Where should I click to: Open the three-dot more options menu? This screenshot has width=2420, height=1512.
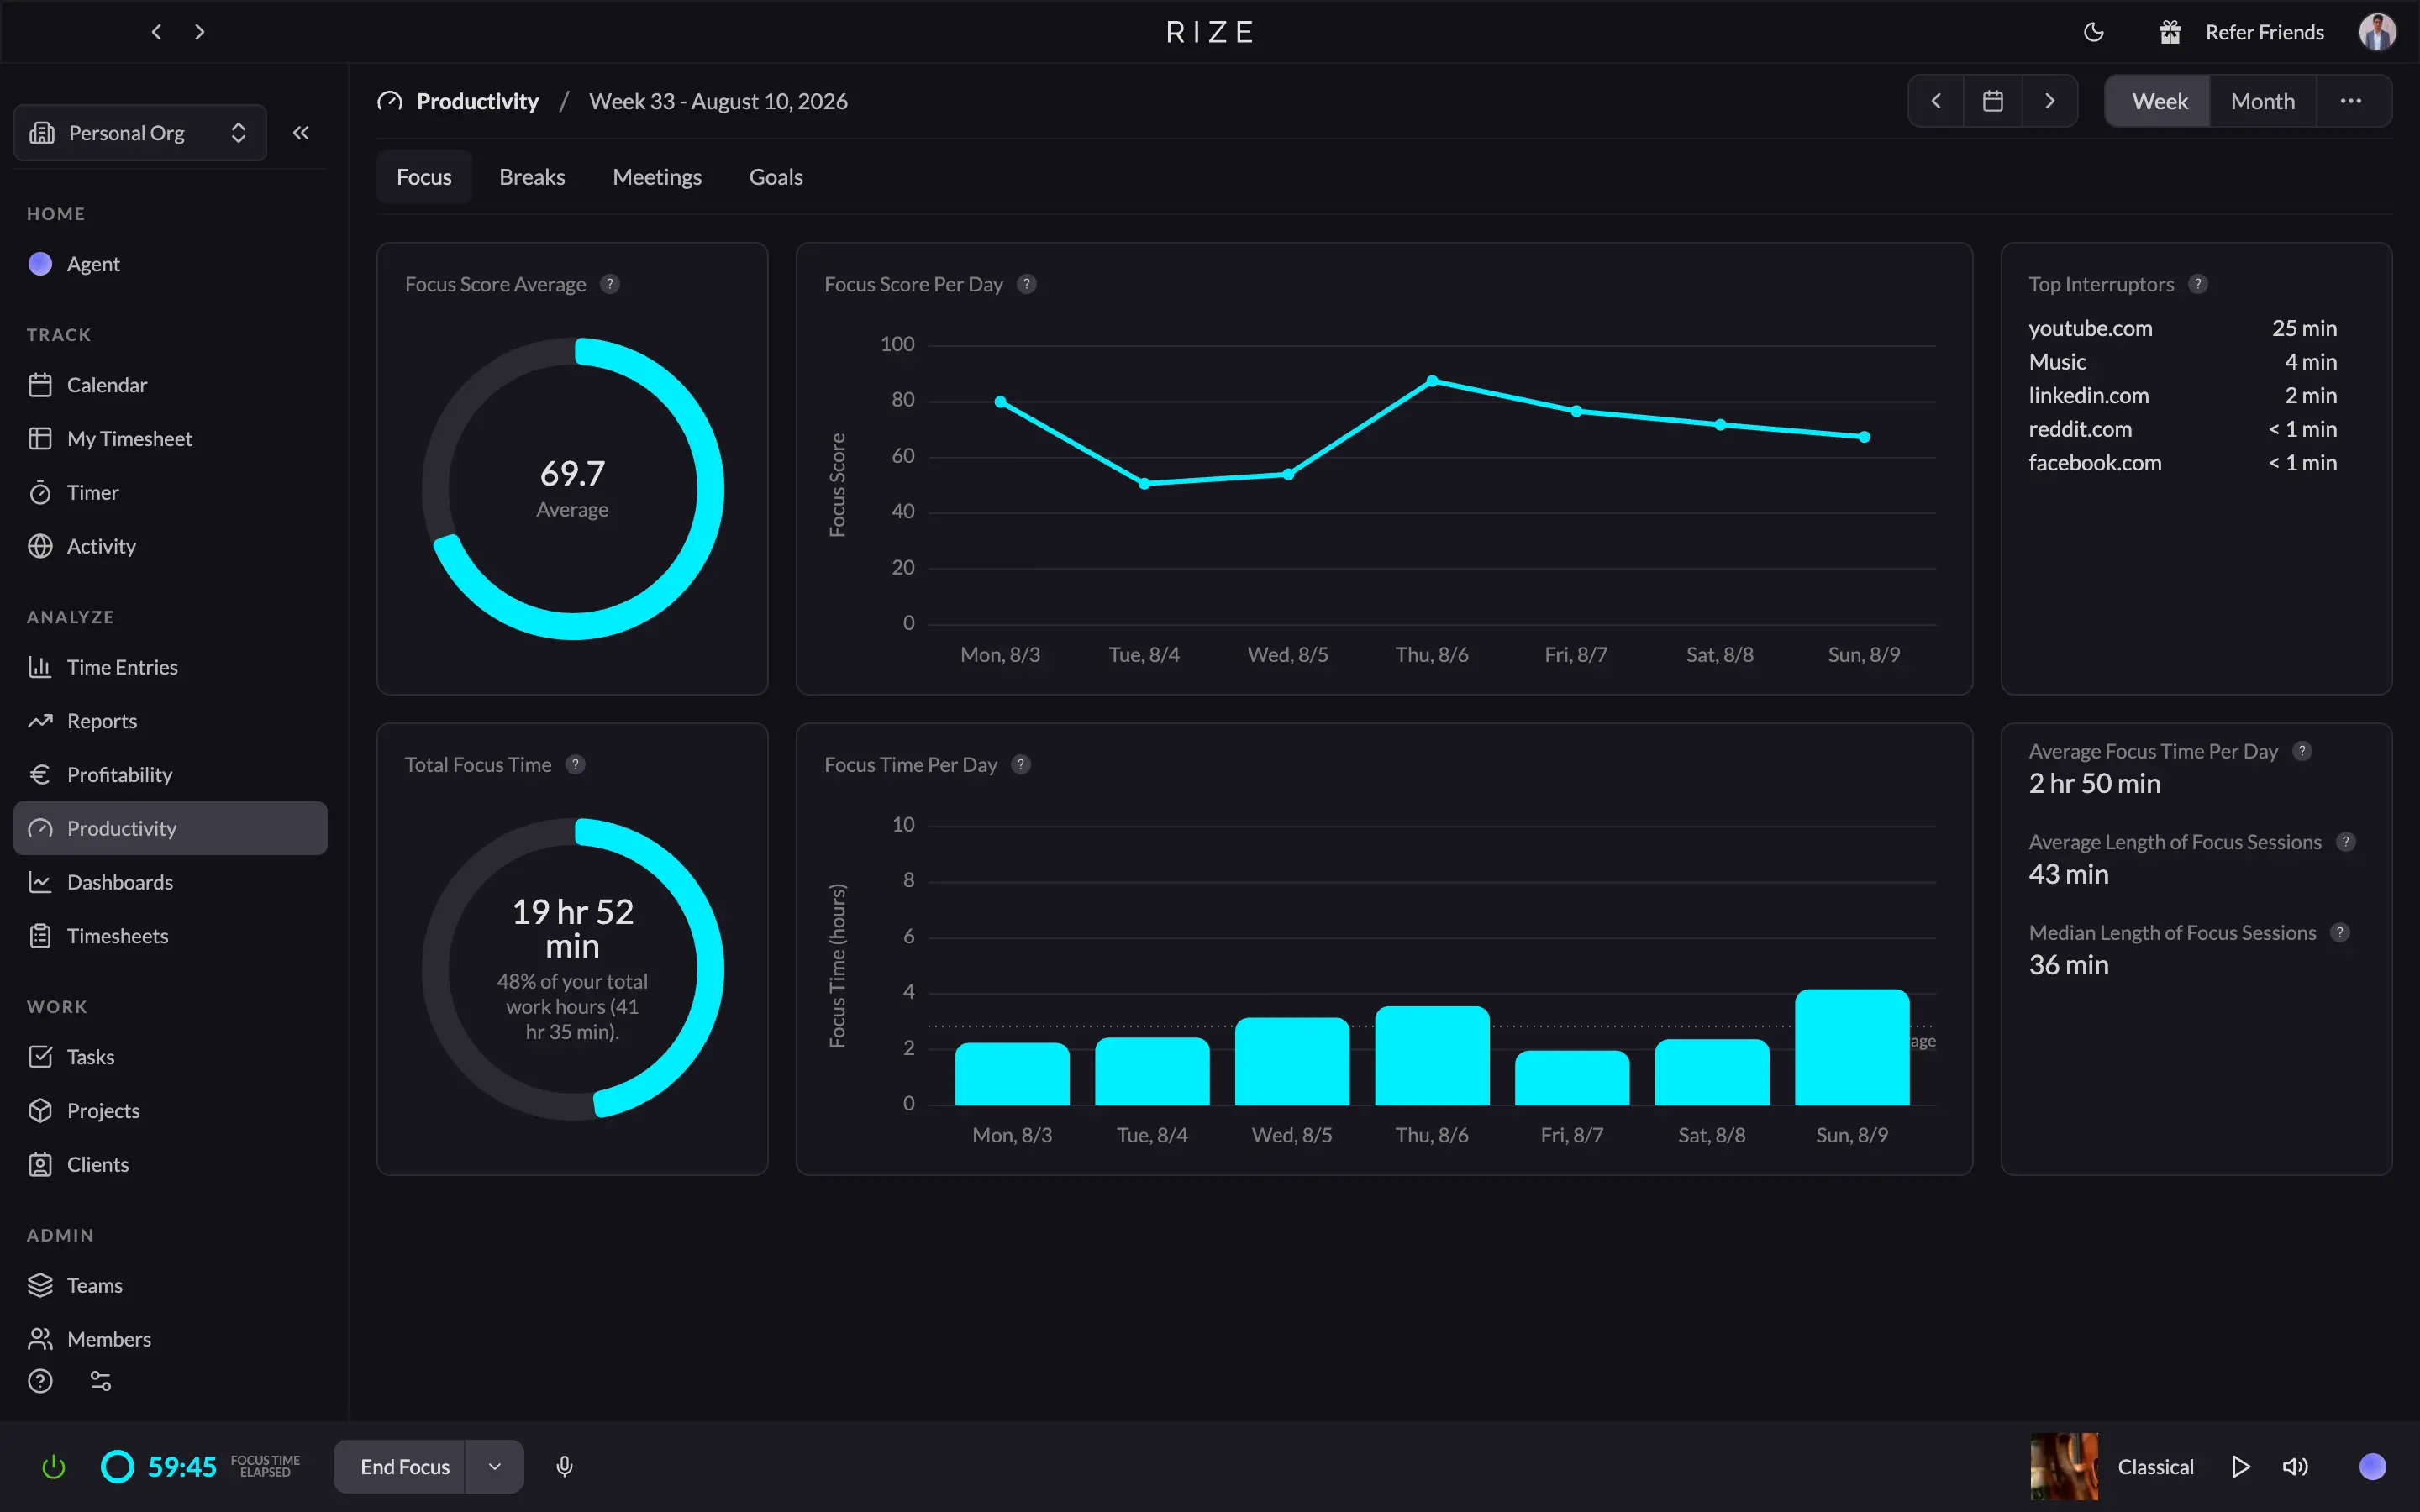point(2351,101)
